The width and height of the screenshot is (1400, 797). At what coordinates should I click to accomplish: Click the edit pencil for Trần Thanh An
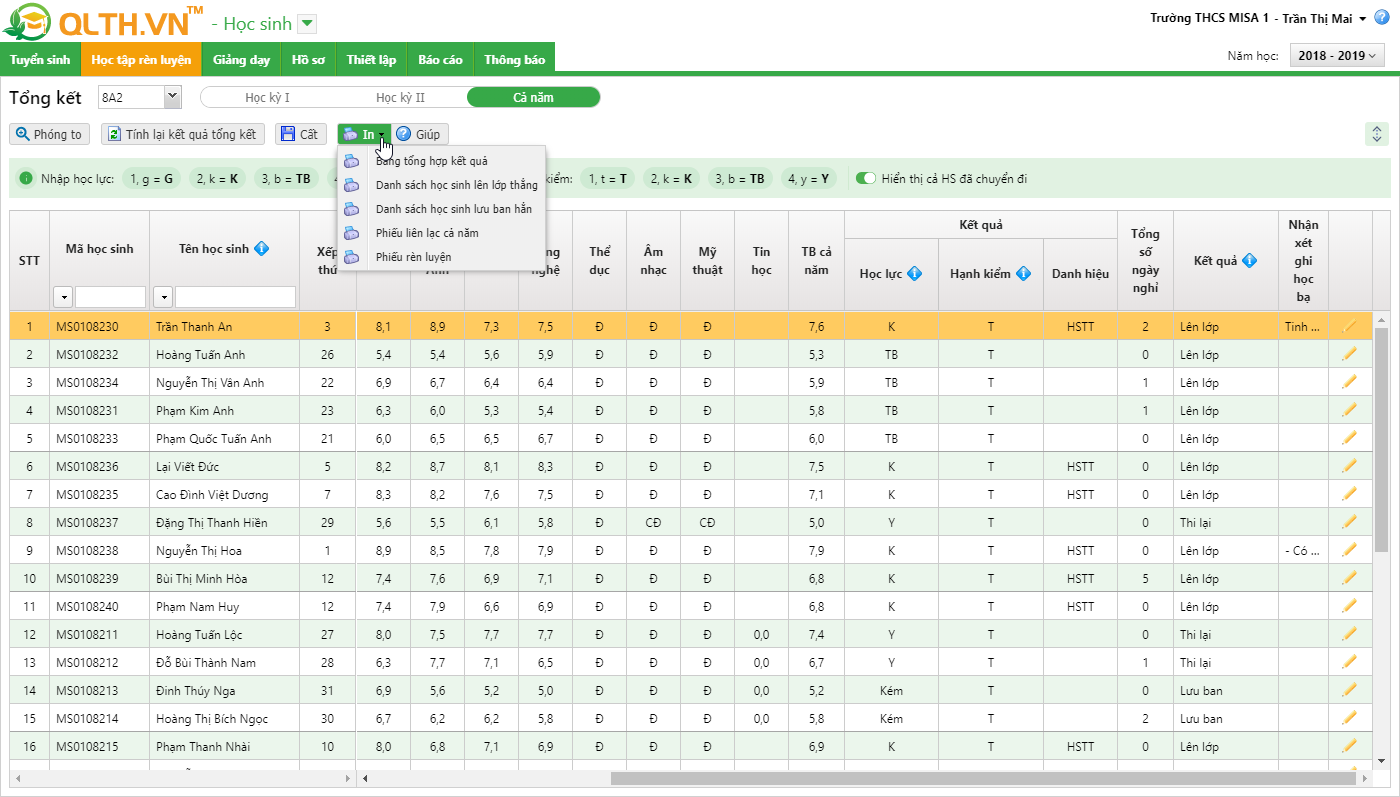pos(1349,326)
